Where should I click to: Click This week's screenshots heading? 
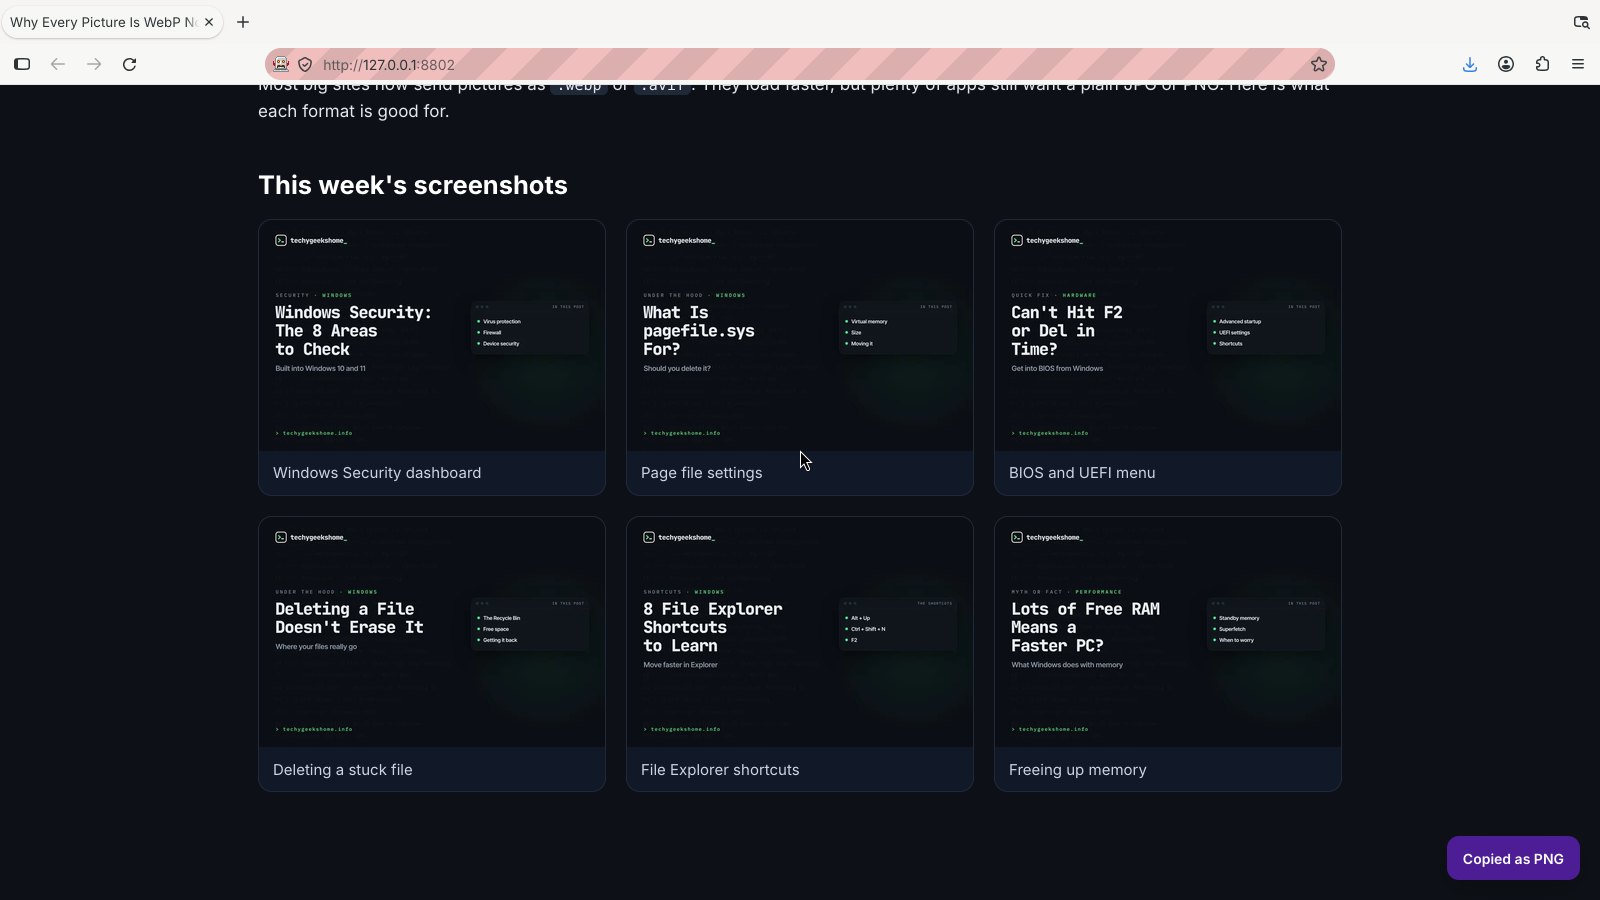pos(413,185)
